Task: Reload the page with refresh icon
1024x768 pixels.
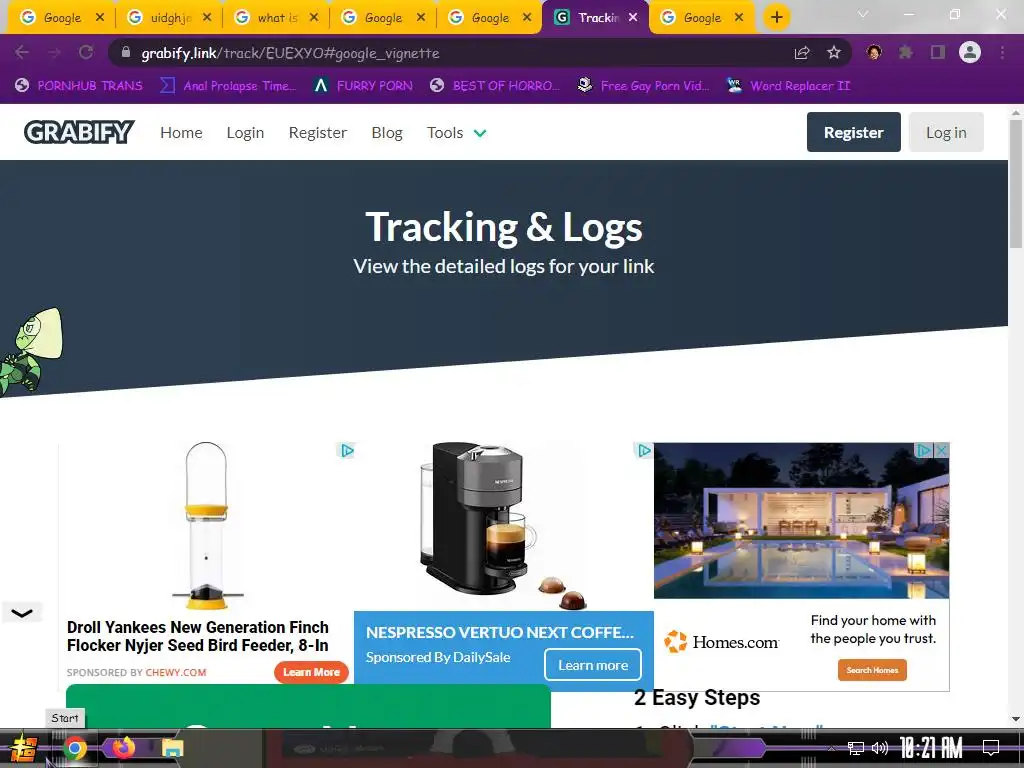Action: [86, 52]
